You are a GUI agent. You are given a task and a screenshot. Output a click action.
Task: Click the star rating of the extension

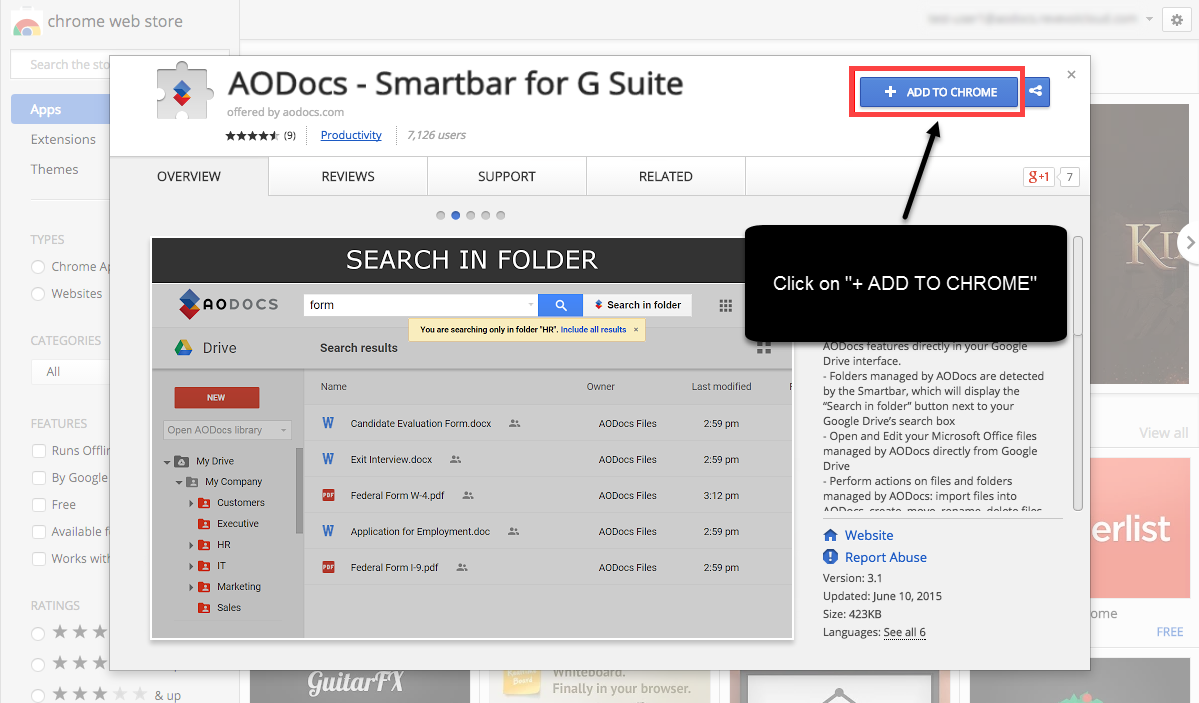click(x=252, y=135)
